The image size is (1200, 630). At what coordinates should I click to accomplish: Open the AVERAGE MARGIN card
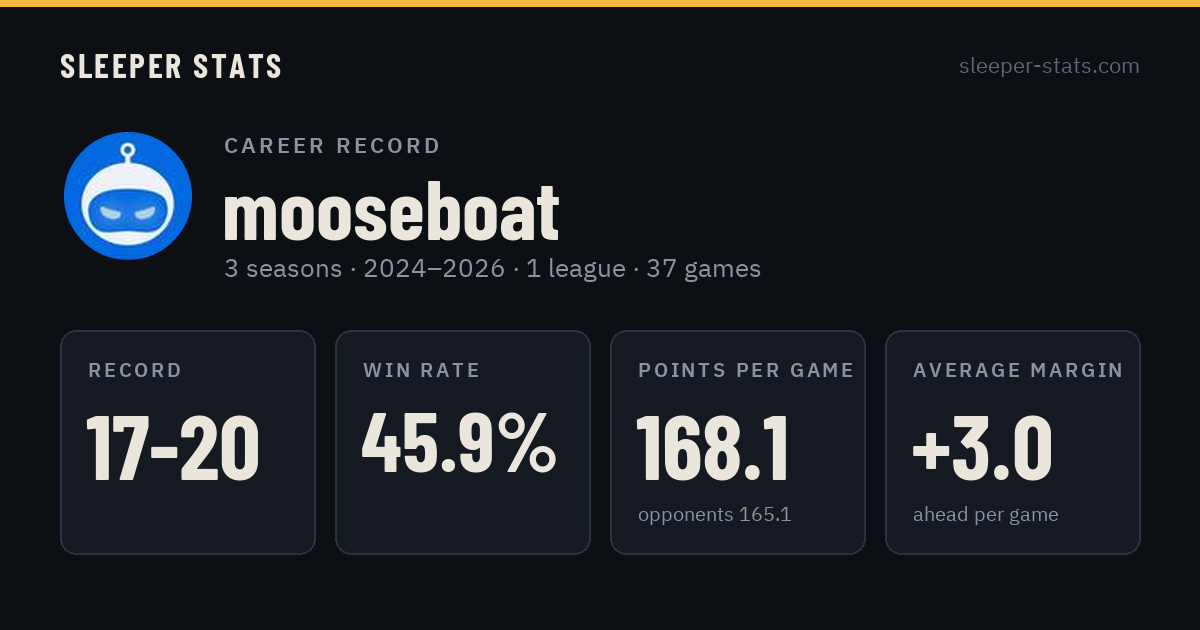point(1013,442)
